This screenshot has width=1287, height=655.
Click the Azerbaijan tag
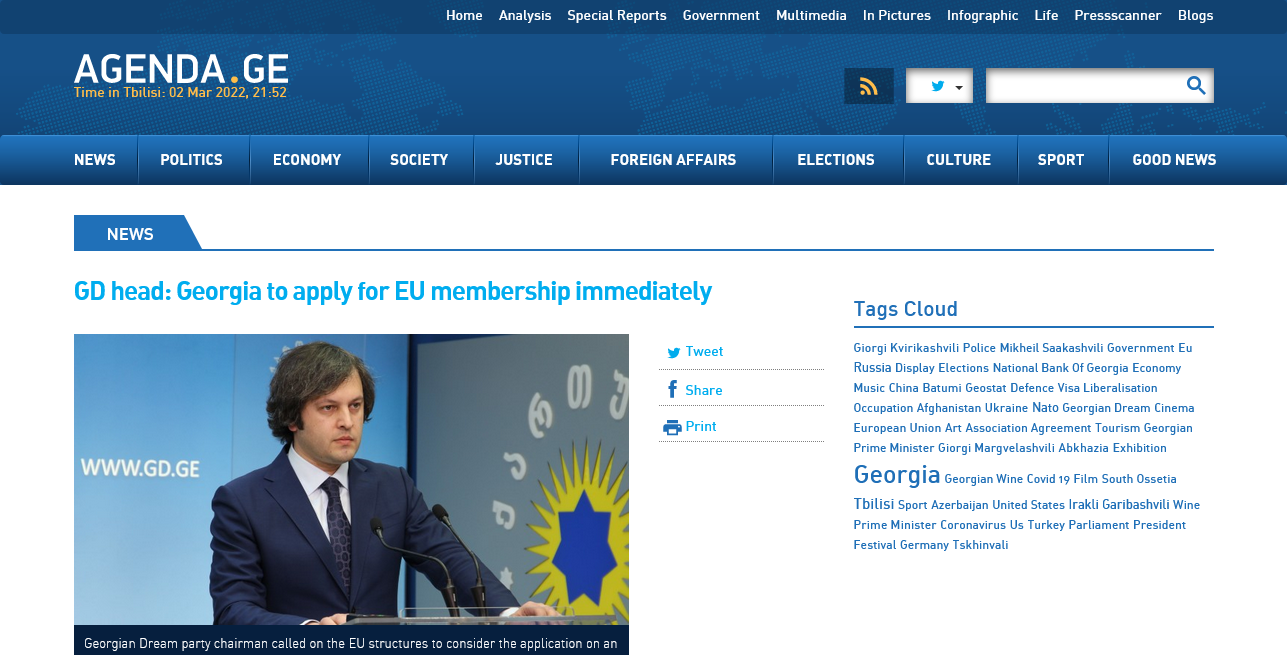(x=959, y=506)
